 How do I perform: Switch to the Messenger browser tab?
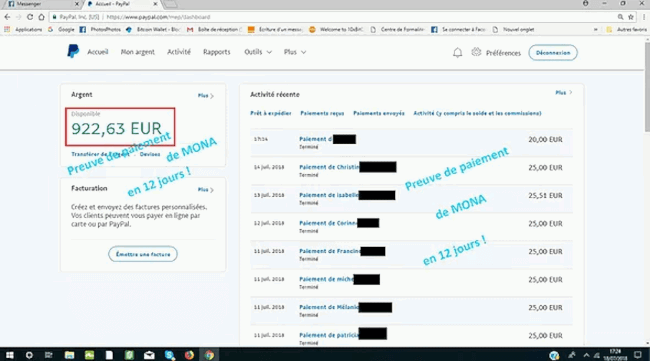coord(41,4)
